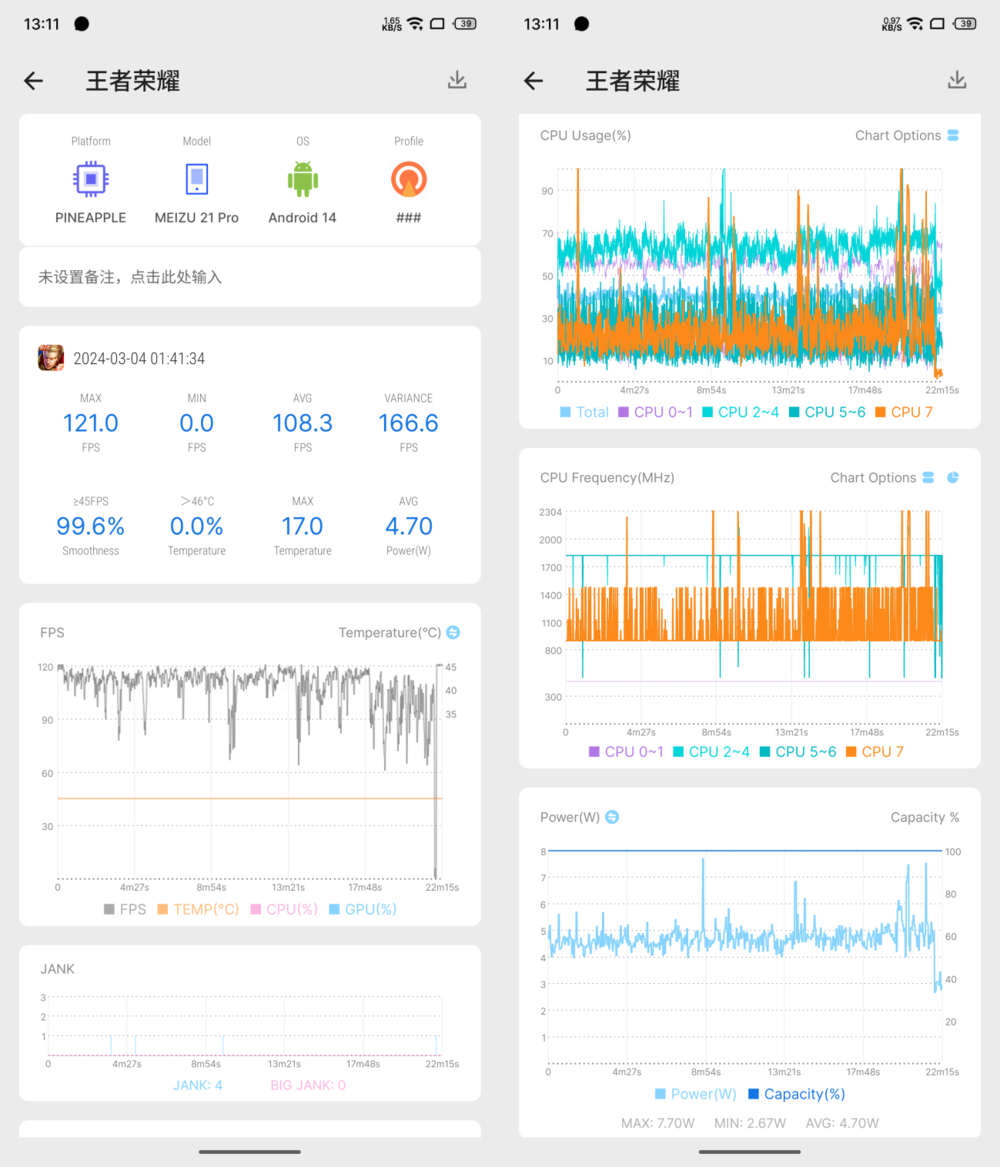
Task: Tap the VARIANCE 166.6 value
Action: click(x=408, y=423)
